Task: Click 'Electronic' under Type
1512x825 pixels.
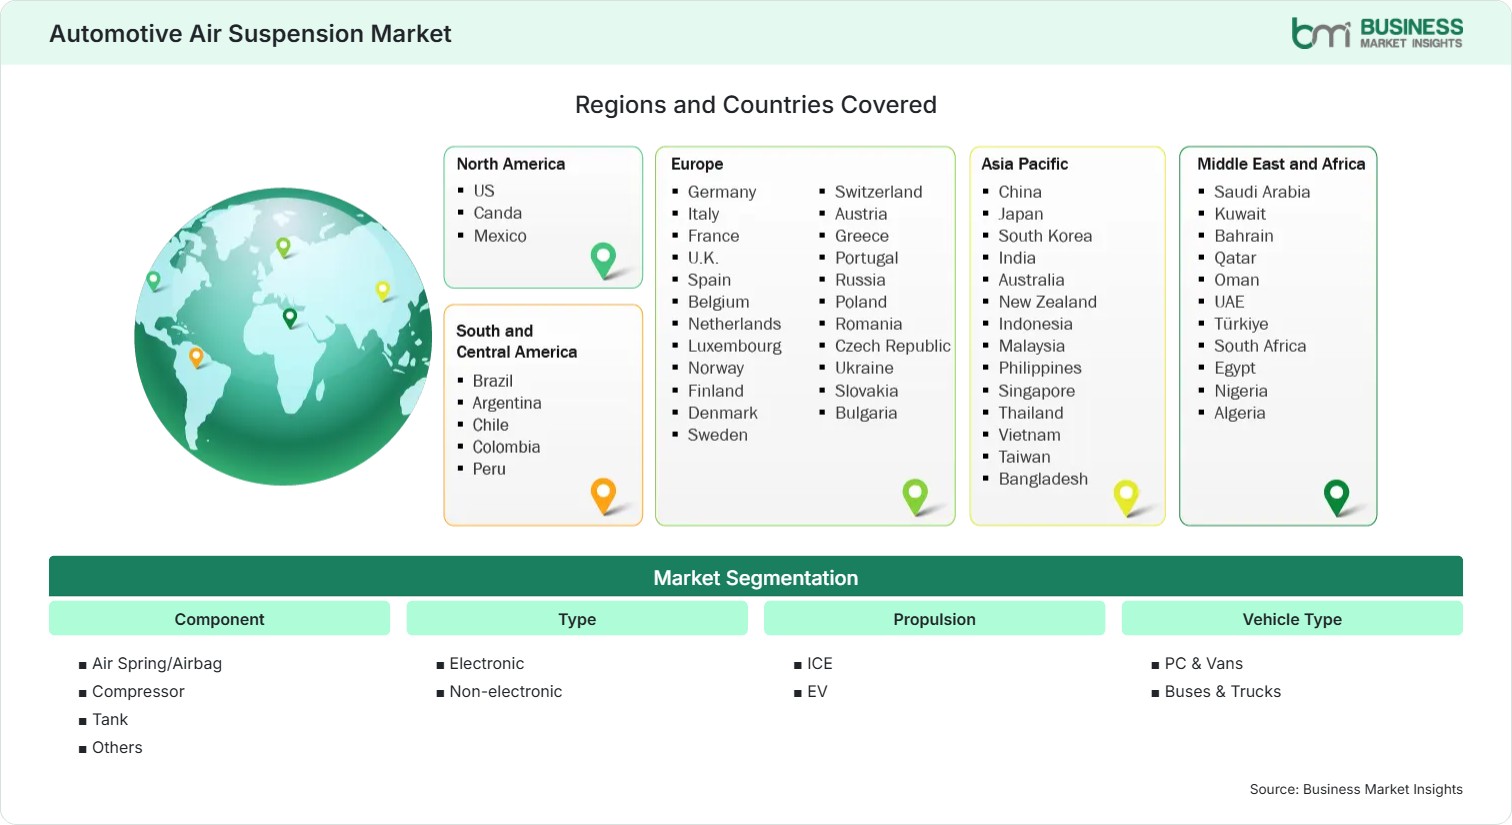Action: [x=487, y=663]
